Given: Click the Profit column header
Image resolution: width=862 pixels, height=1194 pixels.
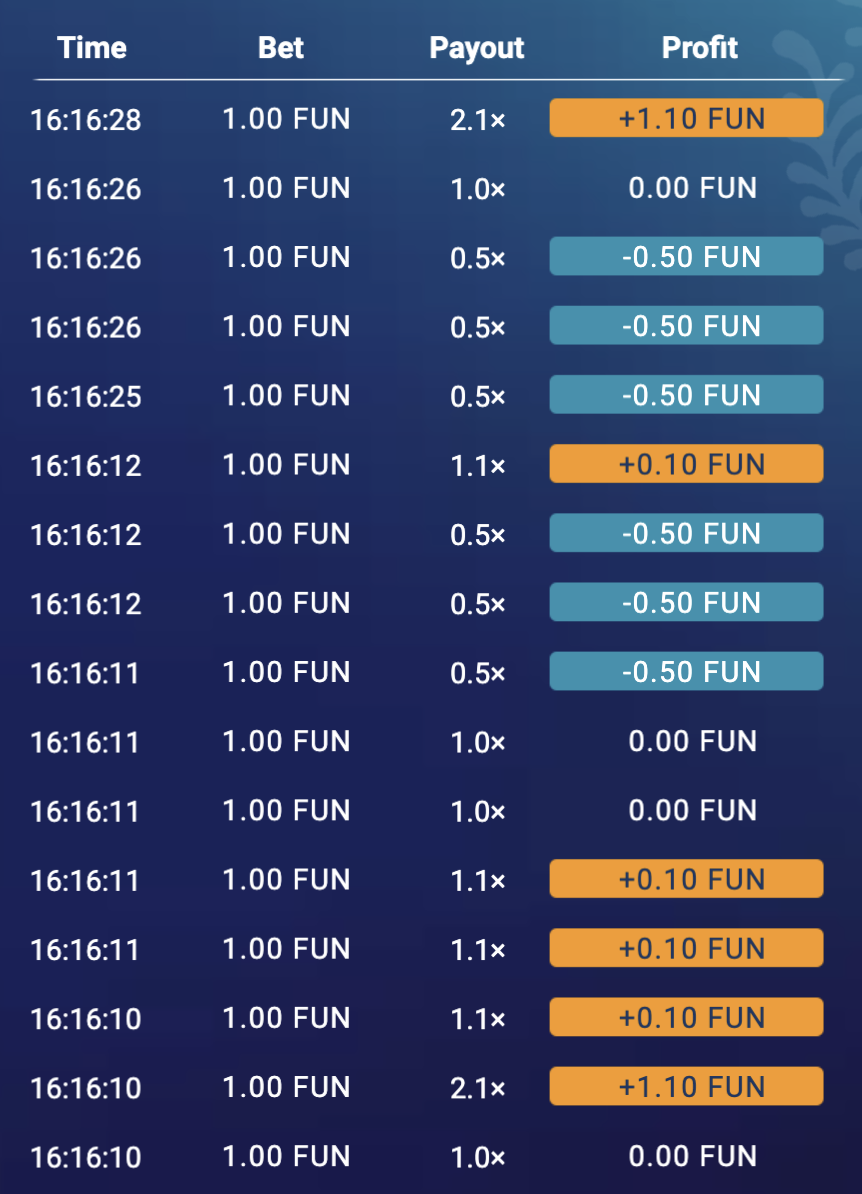Looking at the screenshot, I should (700, 48).
